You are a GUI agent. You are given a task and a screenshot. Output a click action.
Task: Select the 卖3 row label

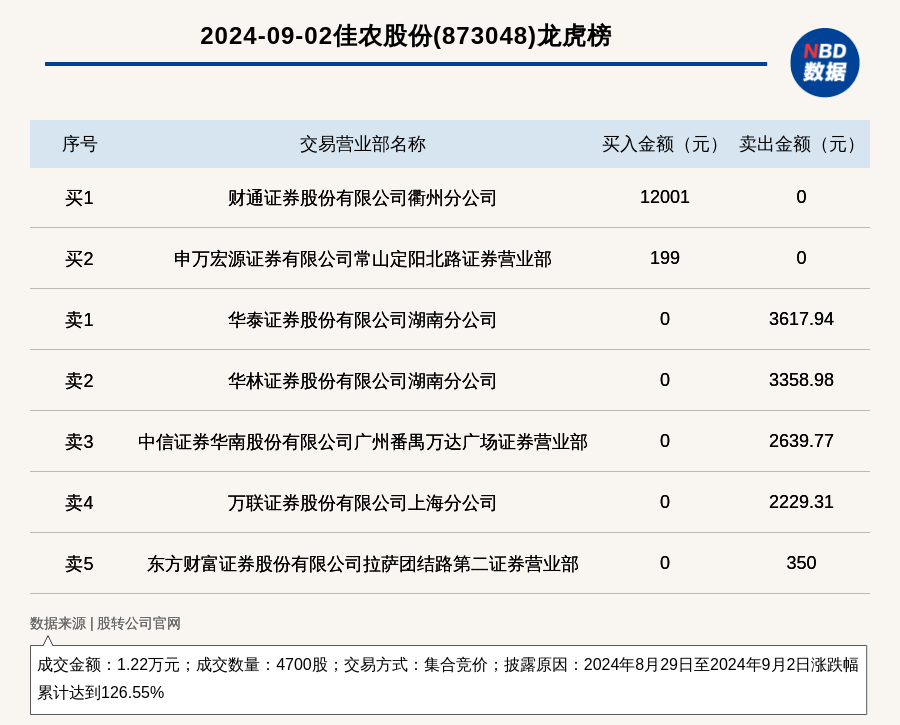[79, 442]
